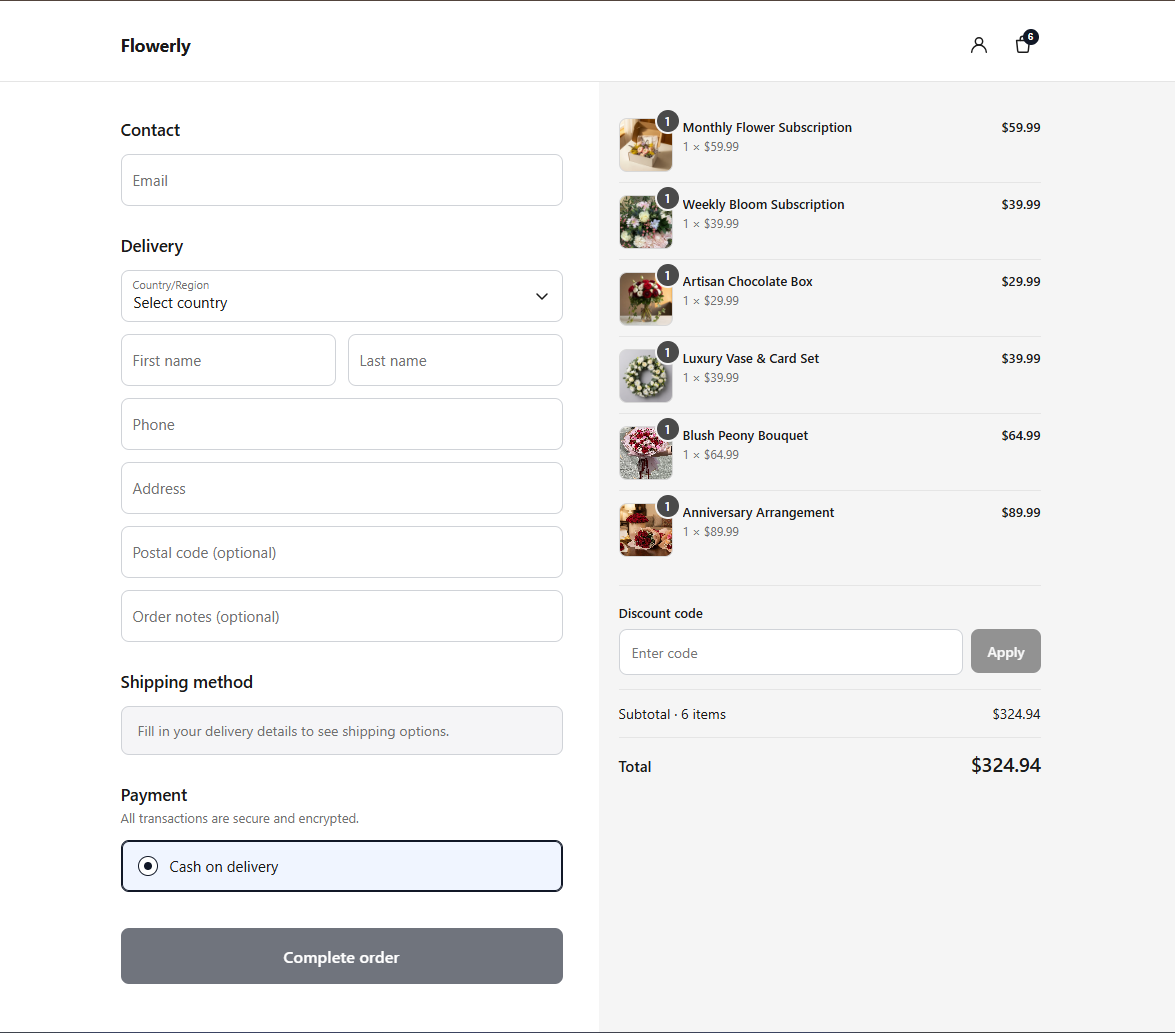
Task: Click the chevron arrow in Select country
Action: click(542, 297)
